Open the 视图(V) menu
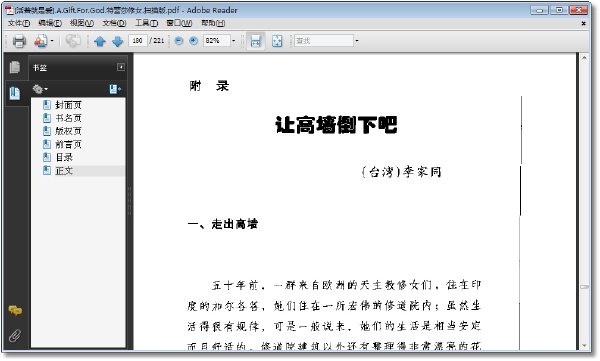This screenshot has width=600, height=361. pos(82,23)
